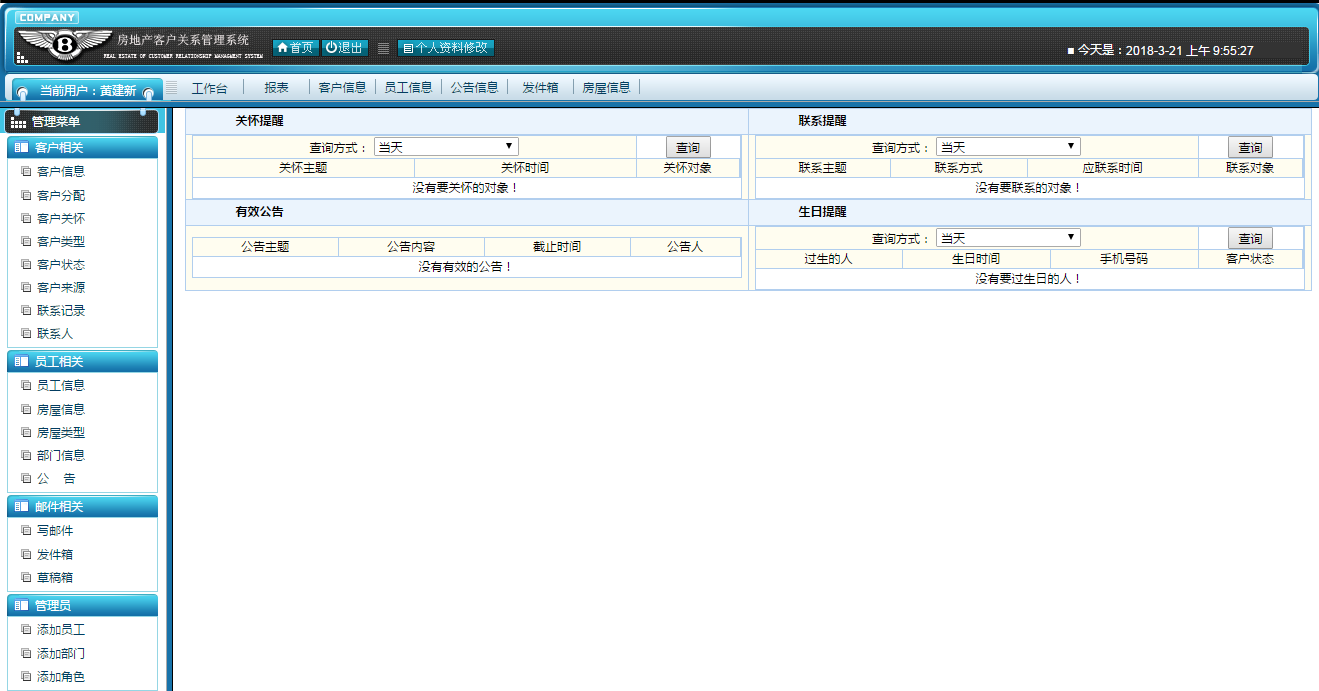Open 员工信息 in sidebar

click(61, 385)
